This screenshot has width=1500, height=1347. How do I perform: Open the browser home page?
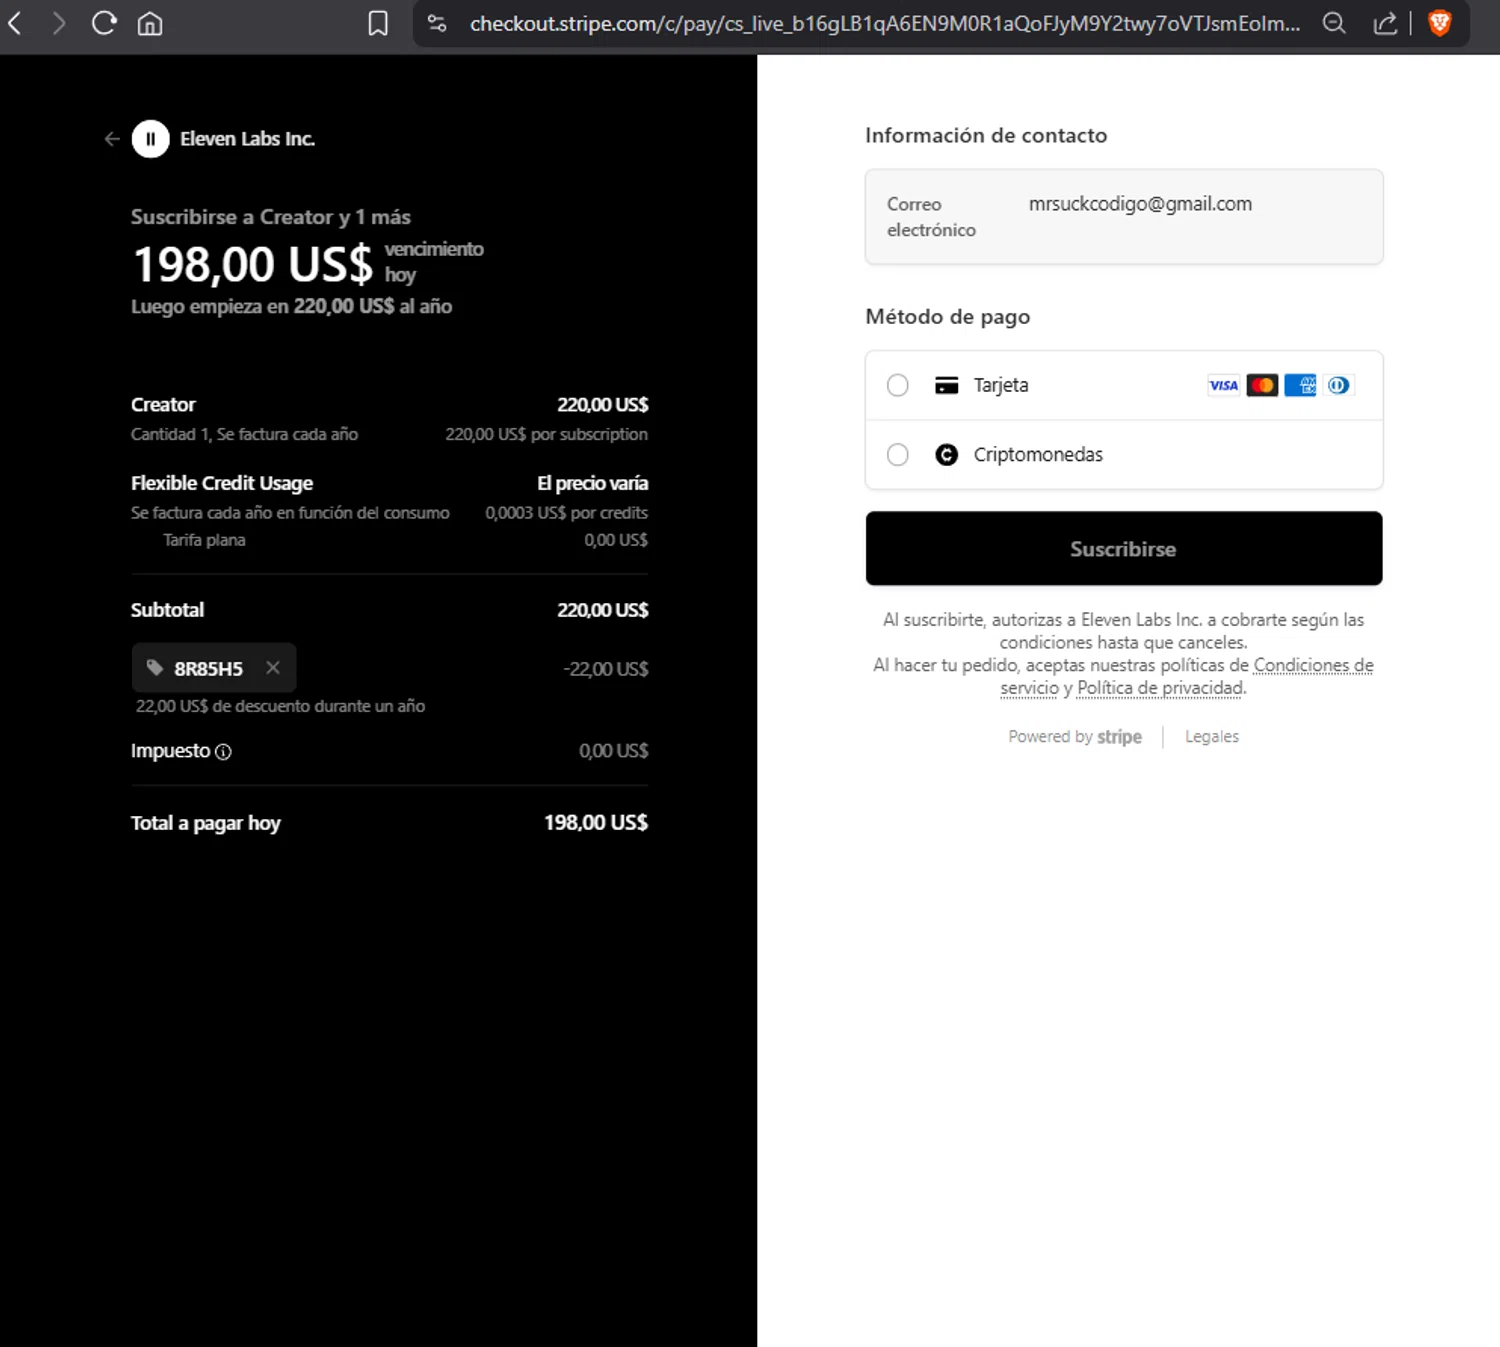tap(150, 23)
